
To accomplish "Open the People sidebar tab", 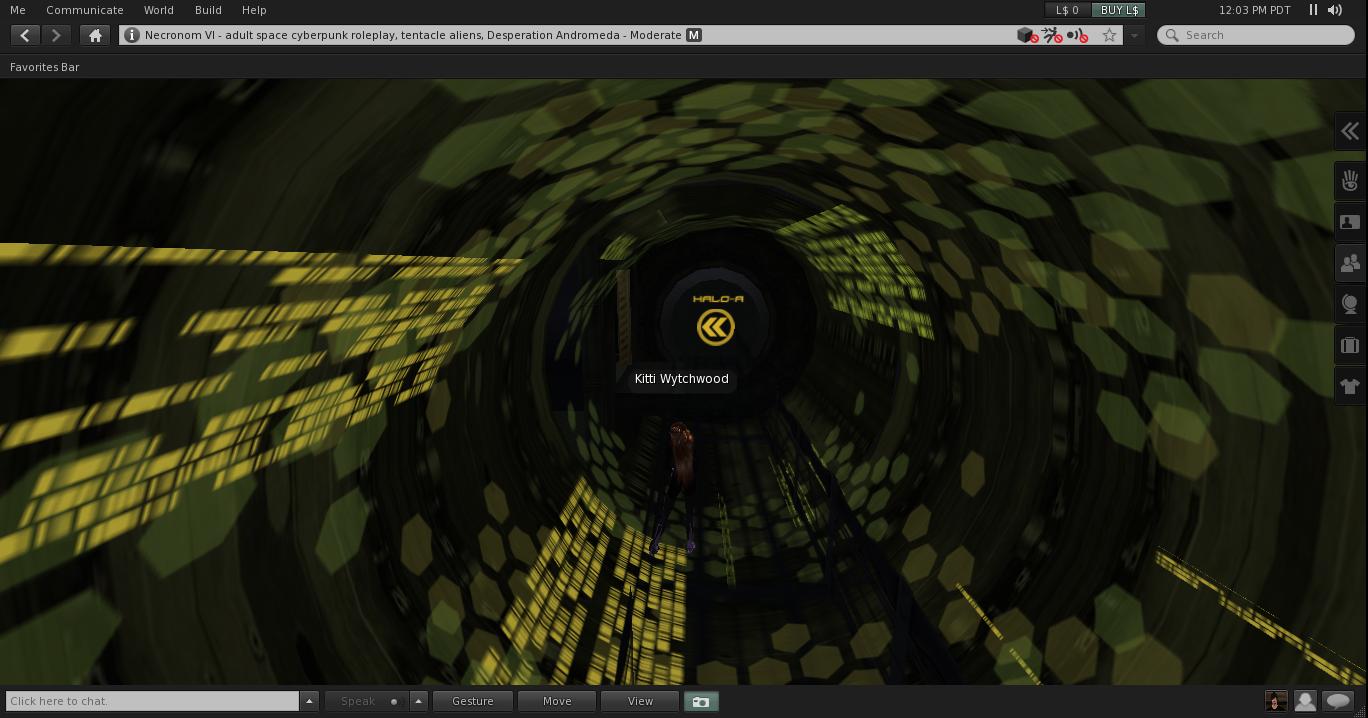I will coord(1350,263).
